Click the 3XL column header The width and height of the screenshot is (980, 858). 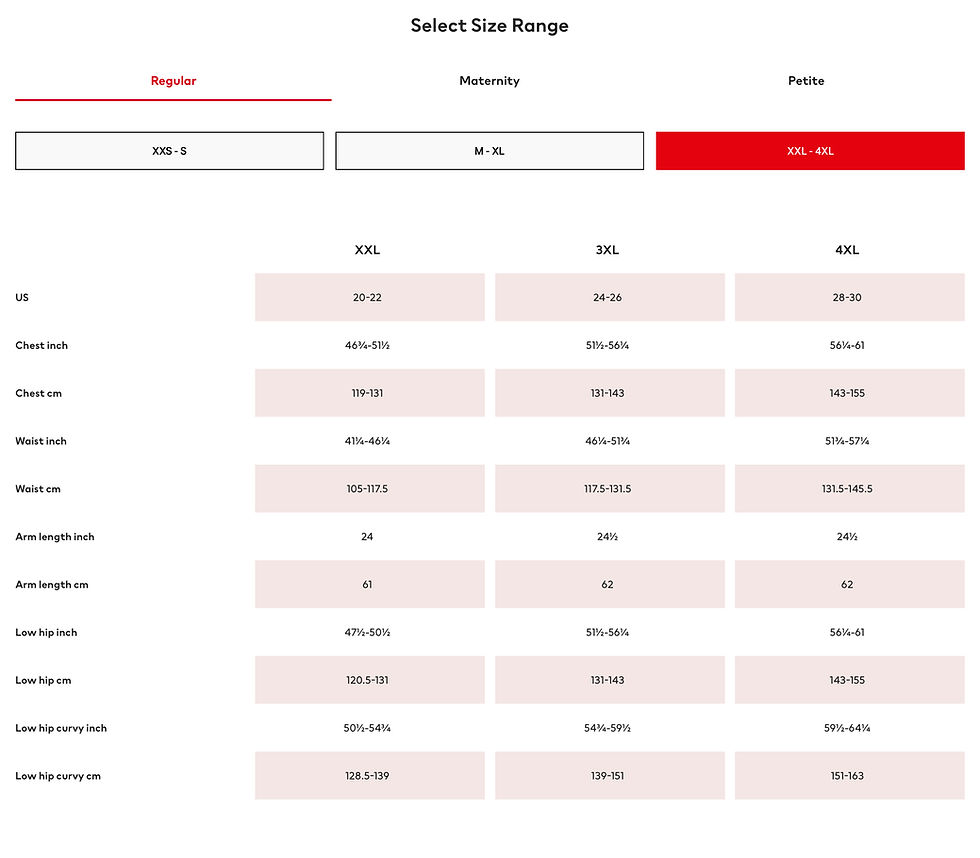(x=607, y=250)
